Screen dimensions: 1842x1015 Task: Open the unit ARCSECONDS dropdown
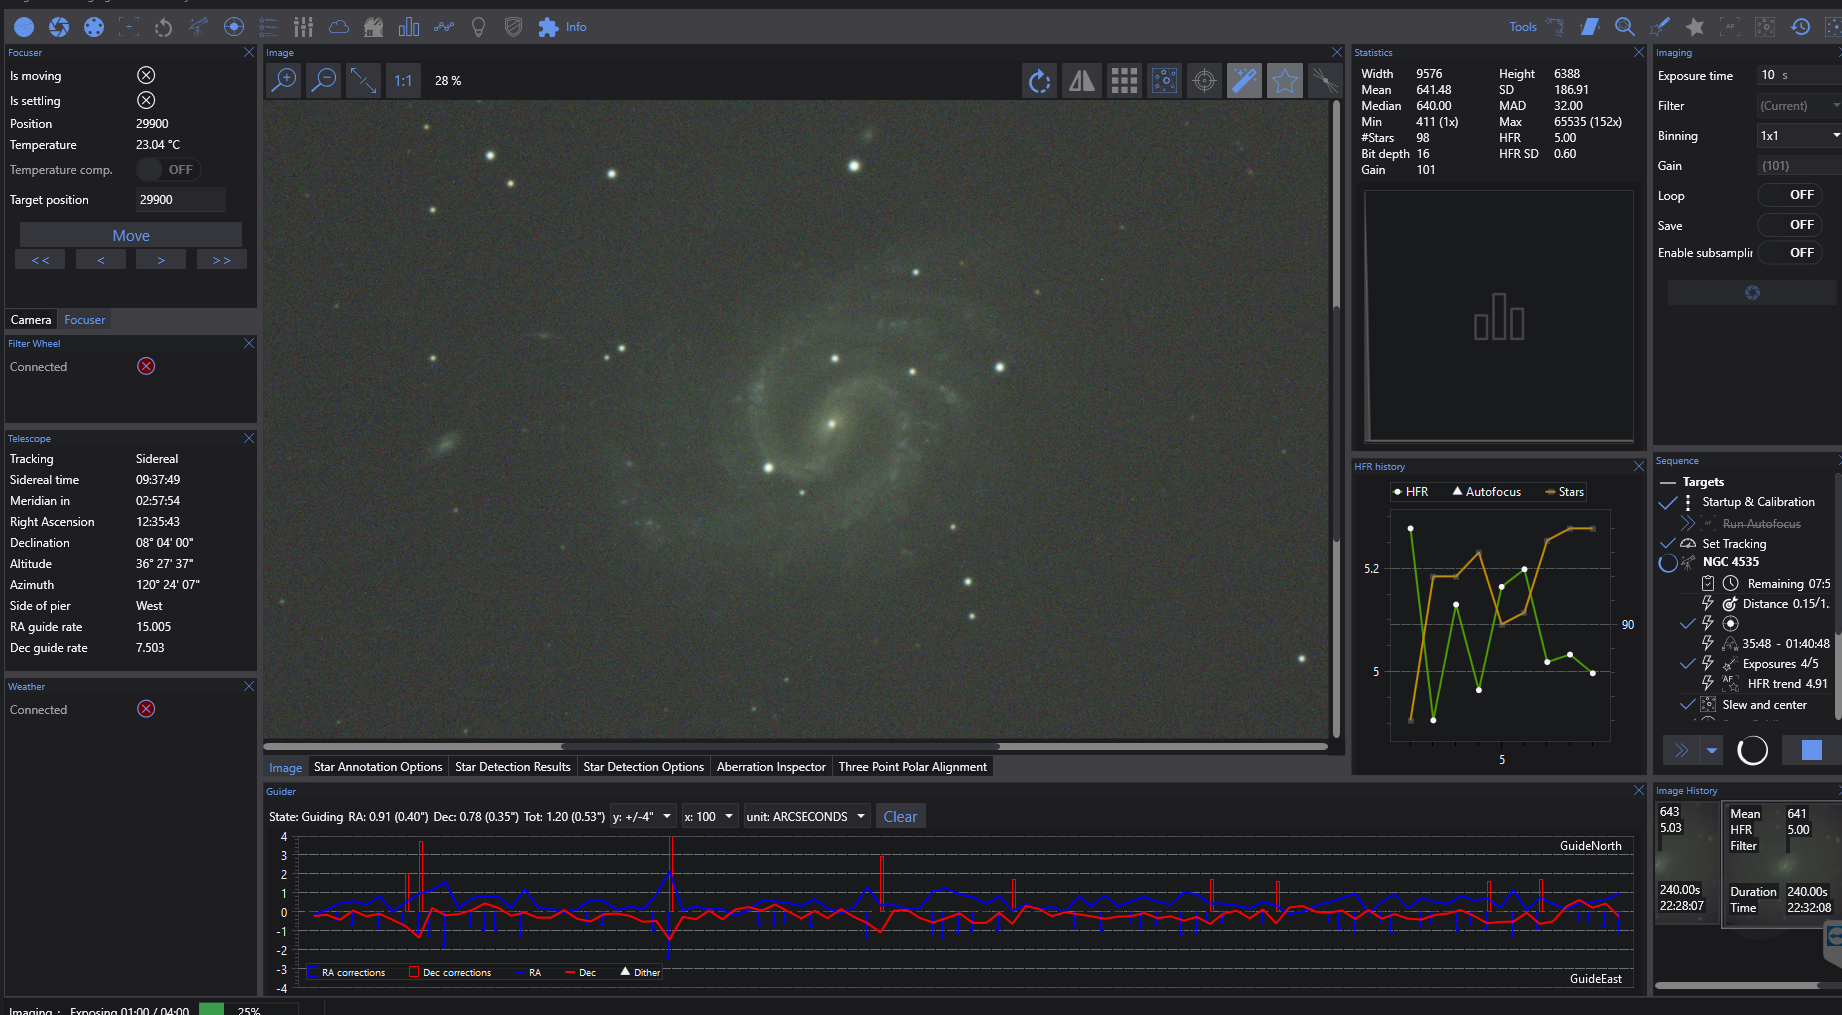[x=805, y=817]
